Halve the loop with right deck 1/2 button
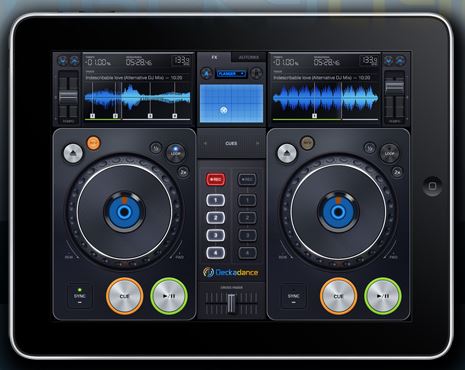The width and height of the screenshot is (465, 370). click(369, 148)
